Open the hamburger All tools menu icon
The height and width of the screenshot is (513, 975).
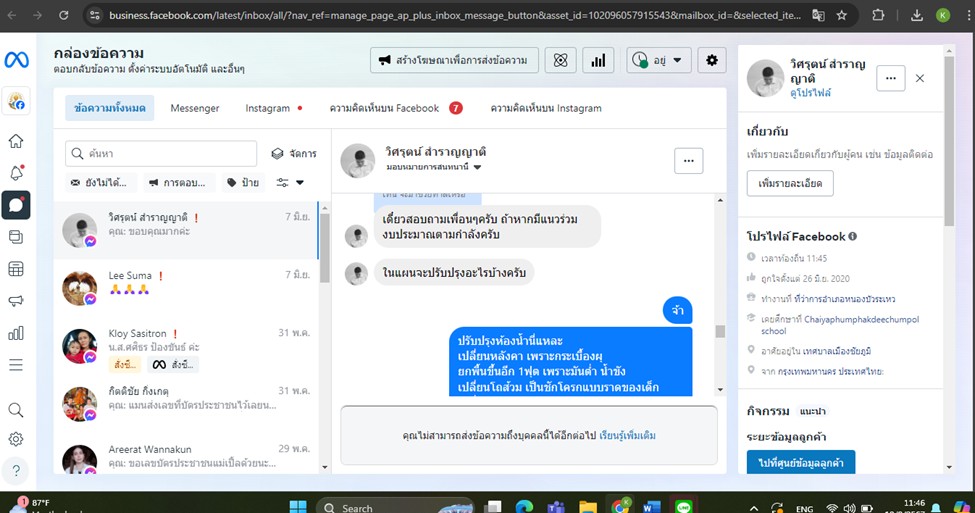click(x=15, y=365)
